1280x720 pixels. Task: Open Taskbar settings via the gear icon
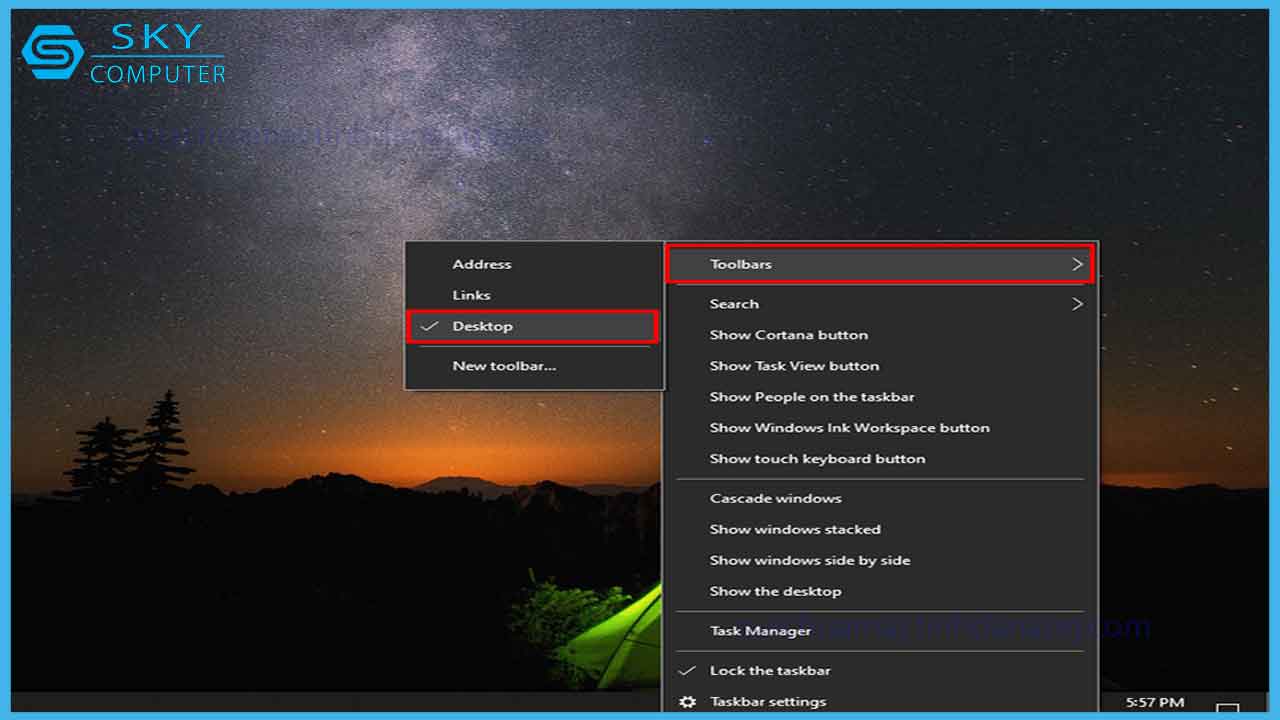687,702
